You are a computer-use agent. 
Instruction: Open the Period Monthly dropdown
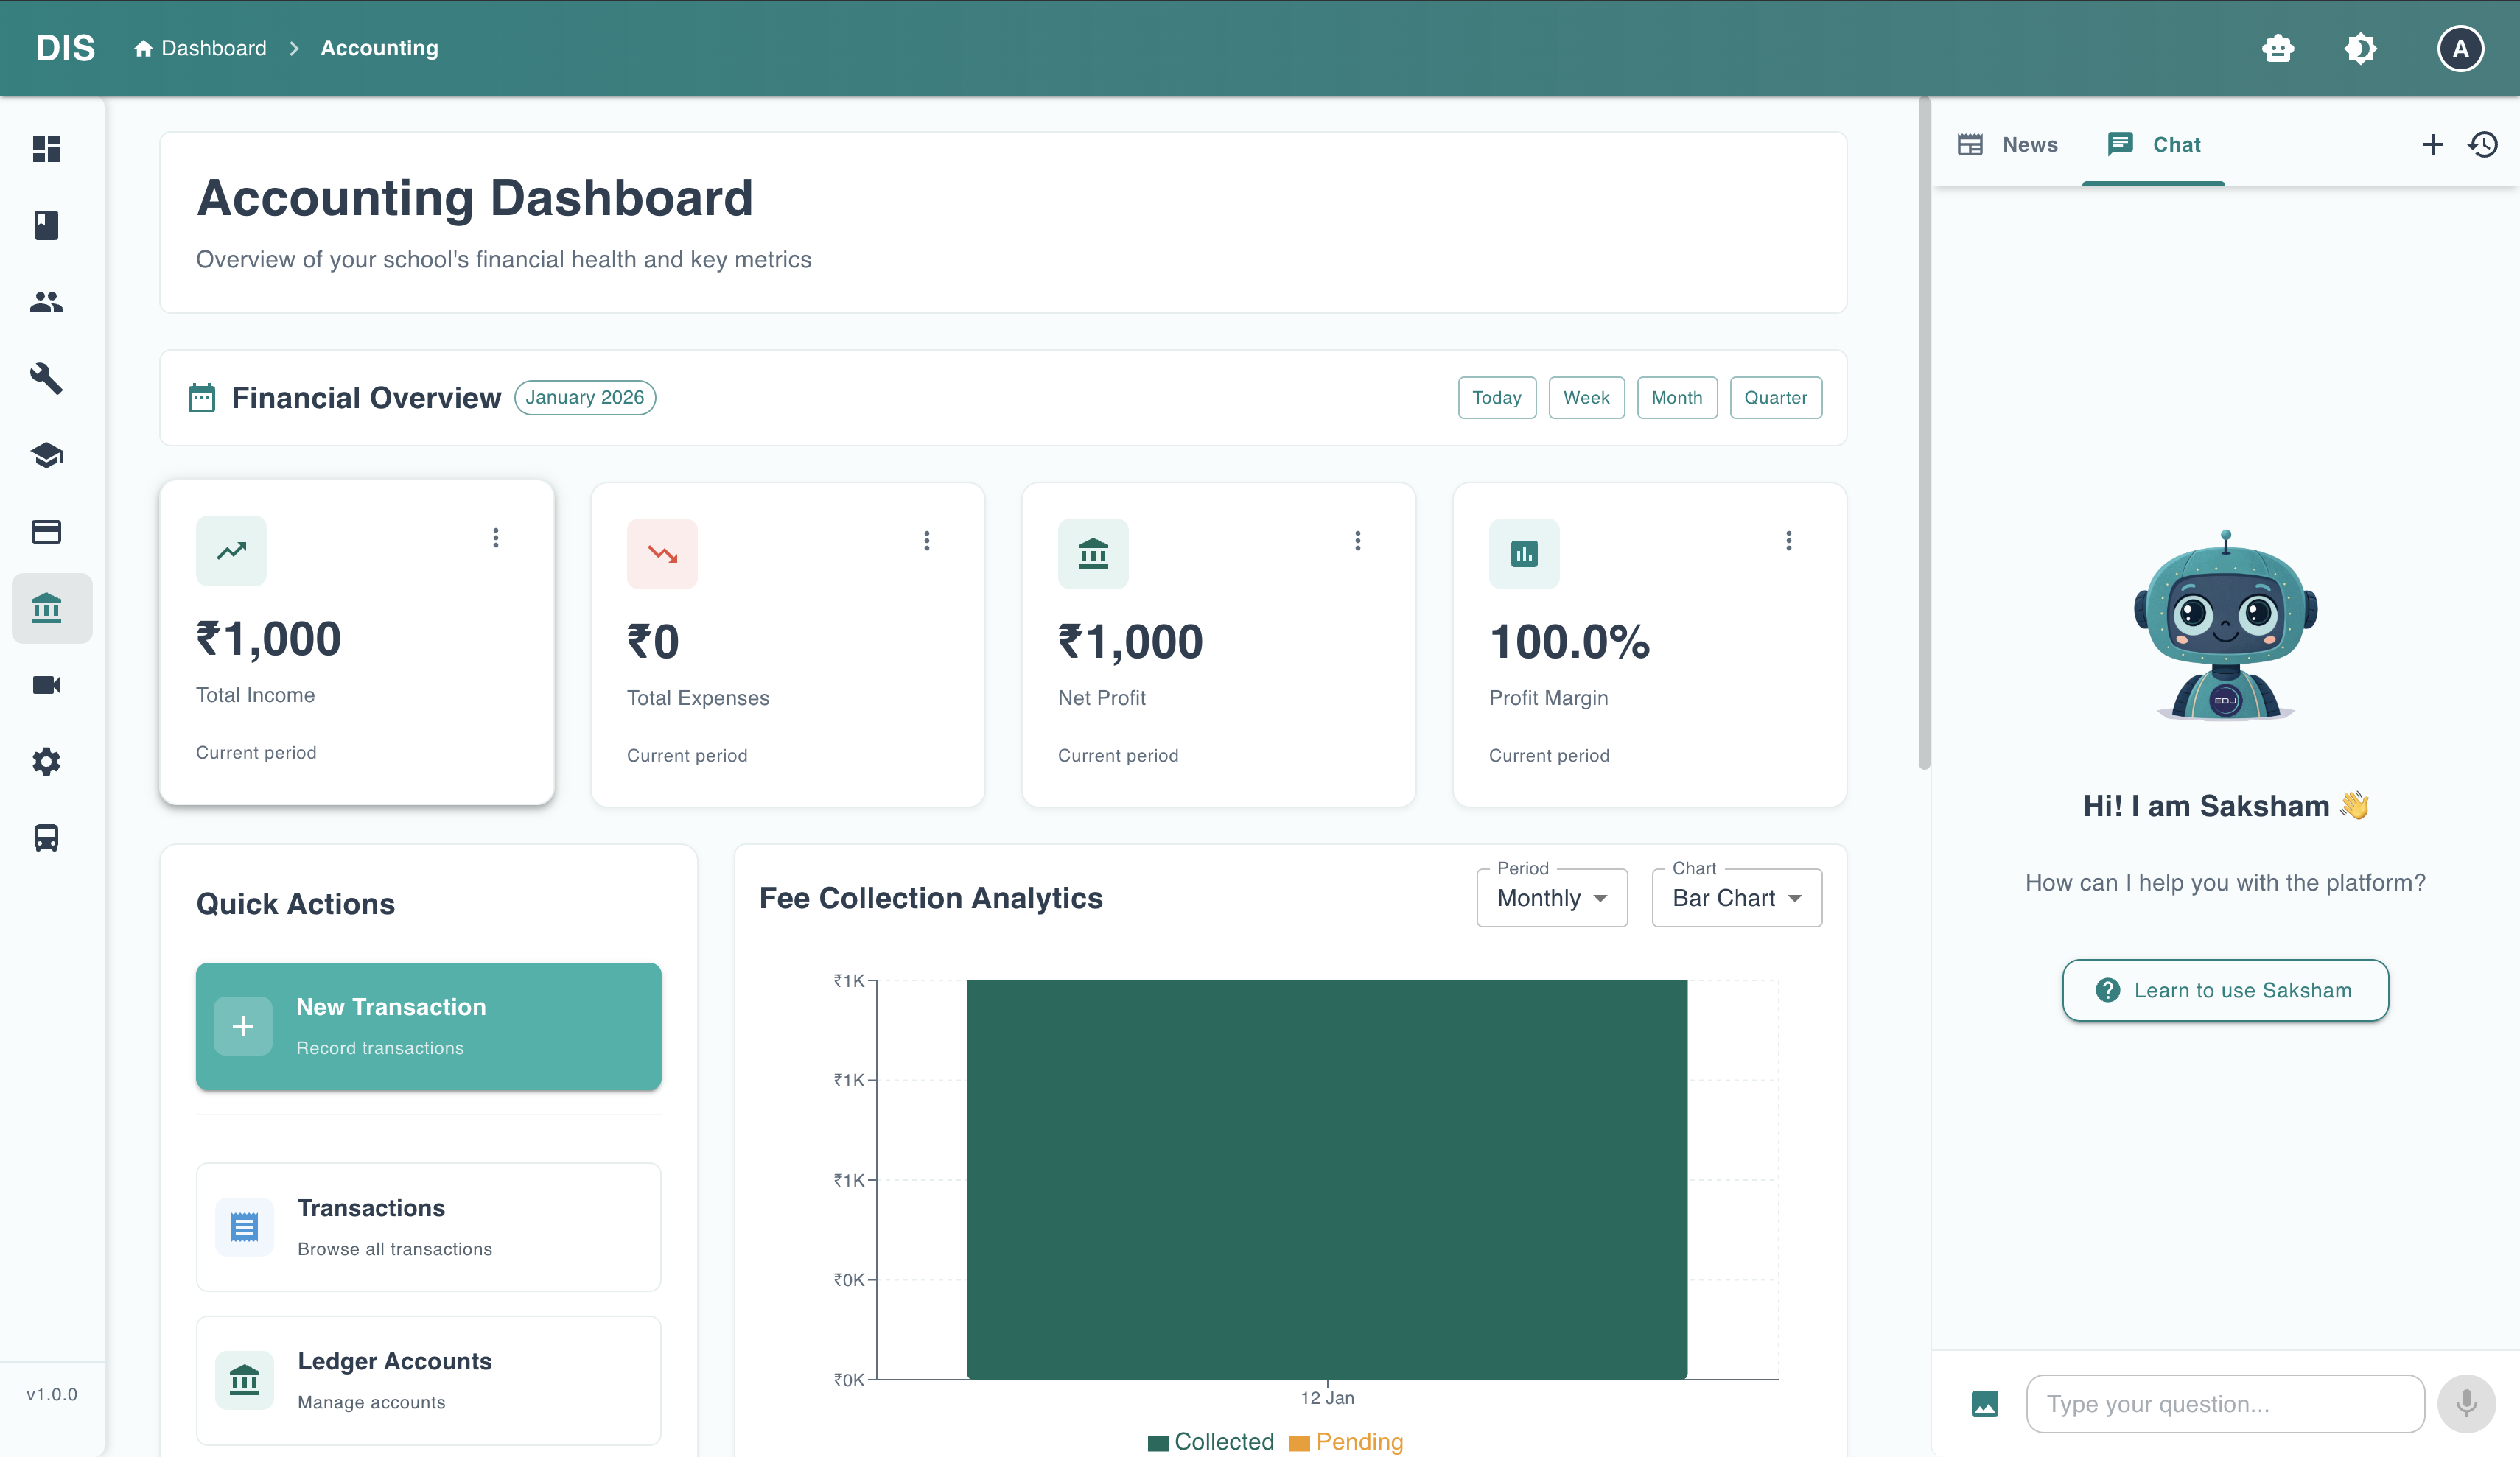click(x=1551, y=898)
